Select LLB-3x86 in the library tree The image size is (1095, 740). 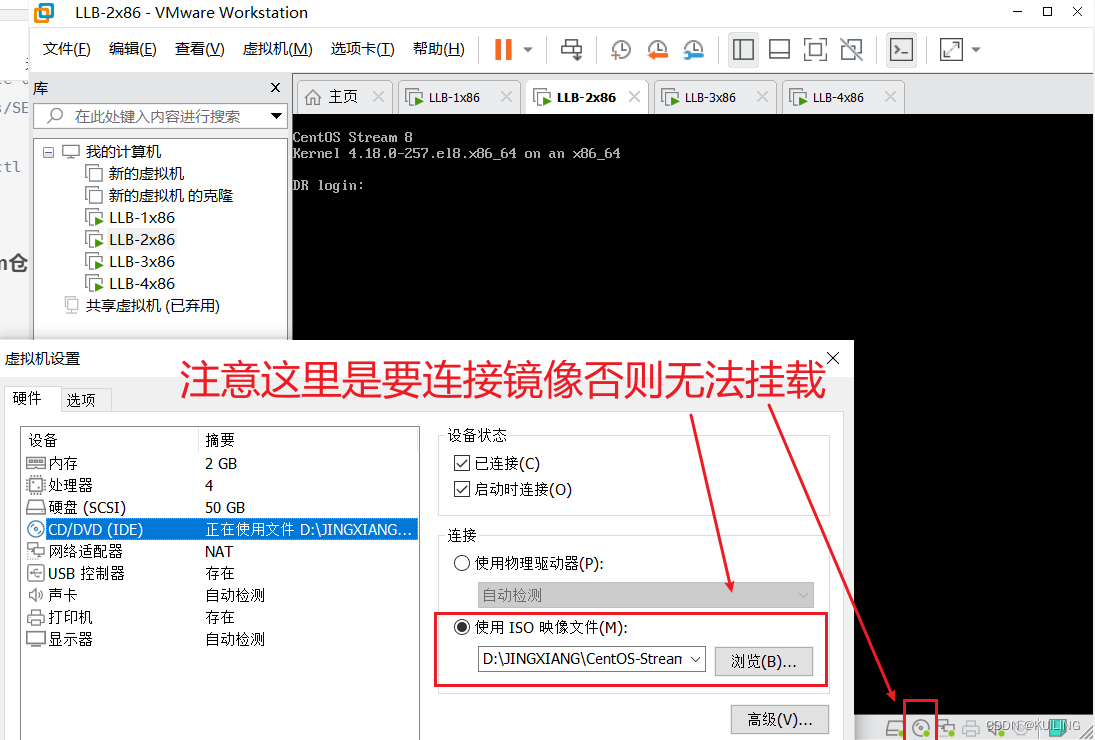[142, 262]
